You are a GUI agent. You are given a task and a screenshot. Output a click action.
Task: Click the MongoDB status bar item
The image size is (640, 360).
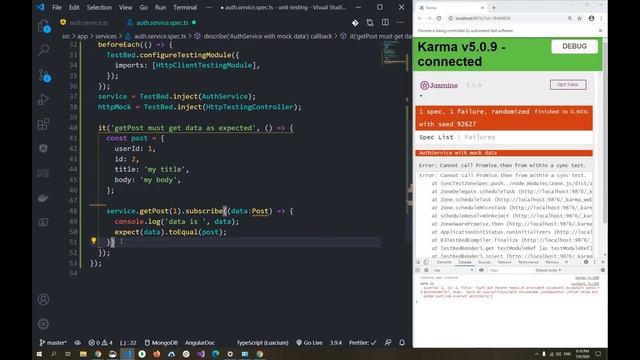point(161,343)
